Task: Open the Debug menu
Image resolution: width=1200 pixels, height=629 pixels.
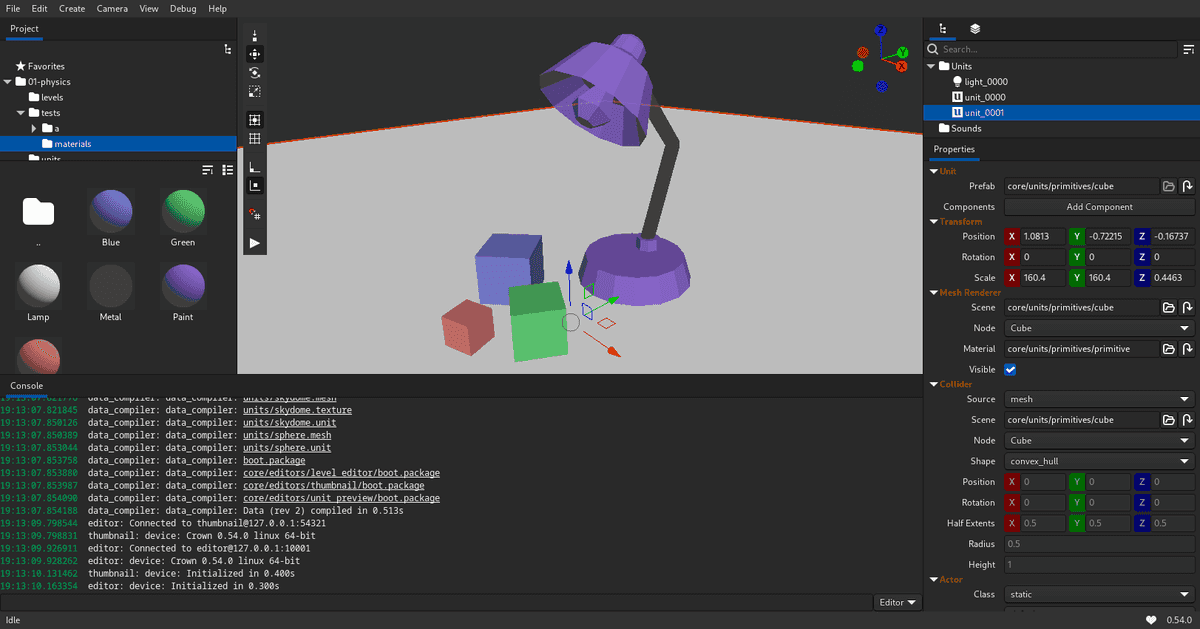Action: 183,9
